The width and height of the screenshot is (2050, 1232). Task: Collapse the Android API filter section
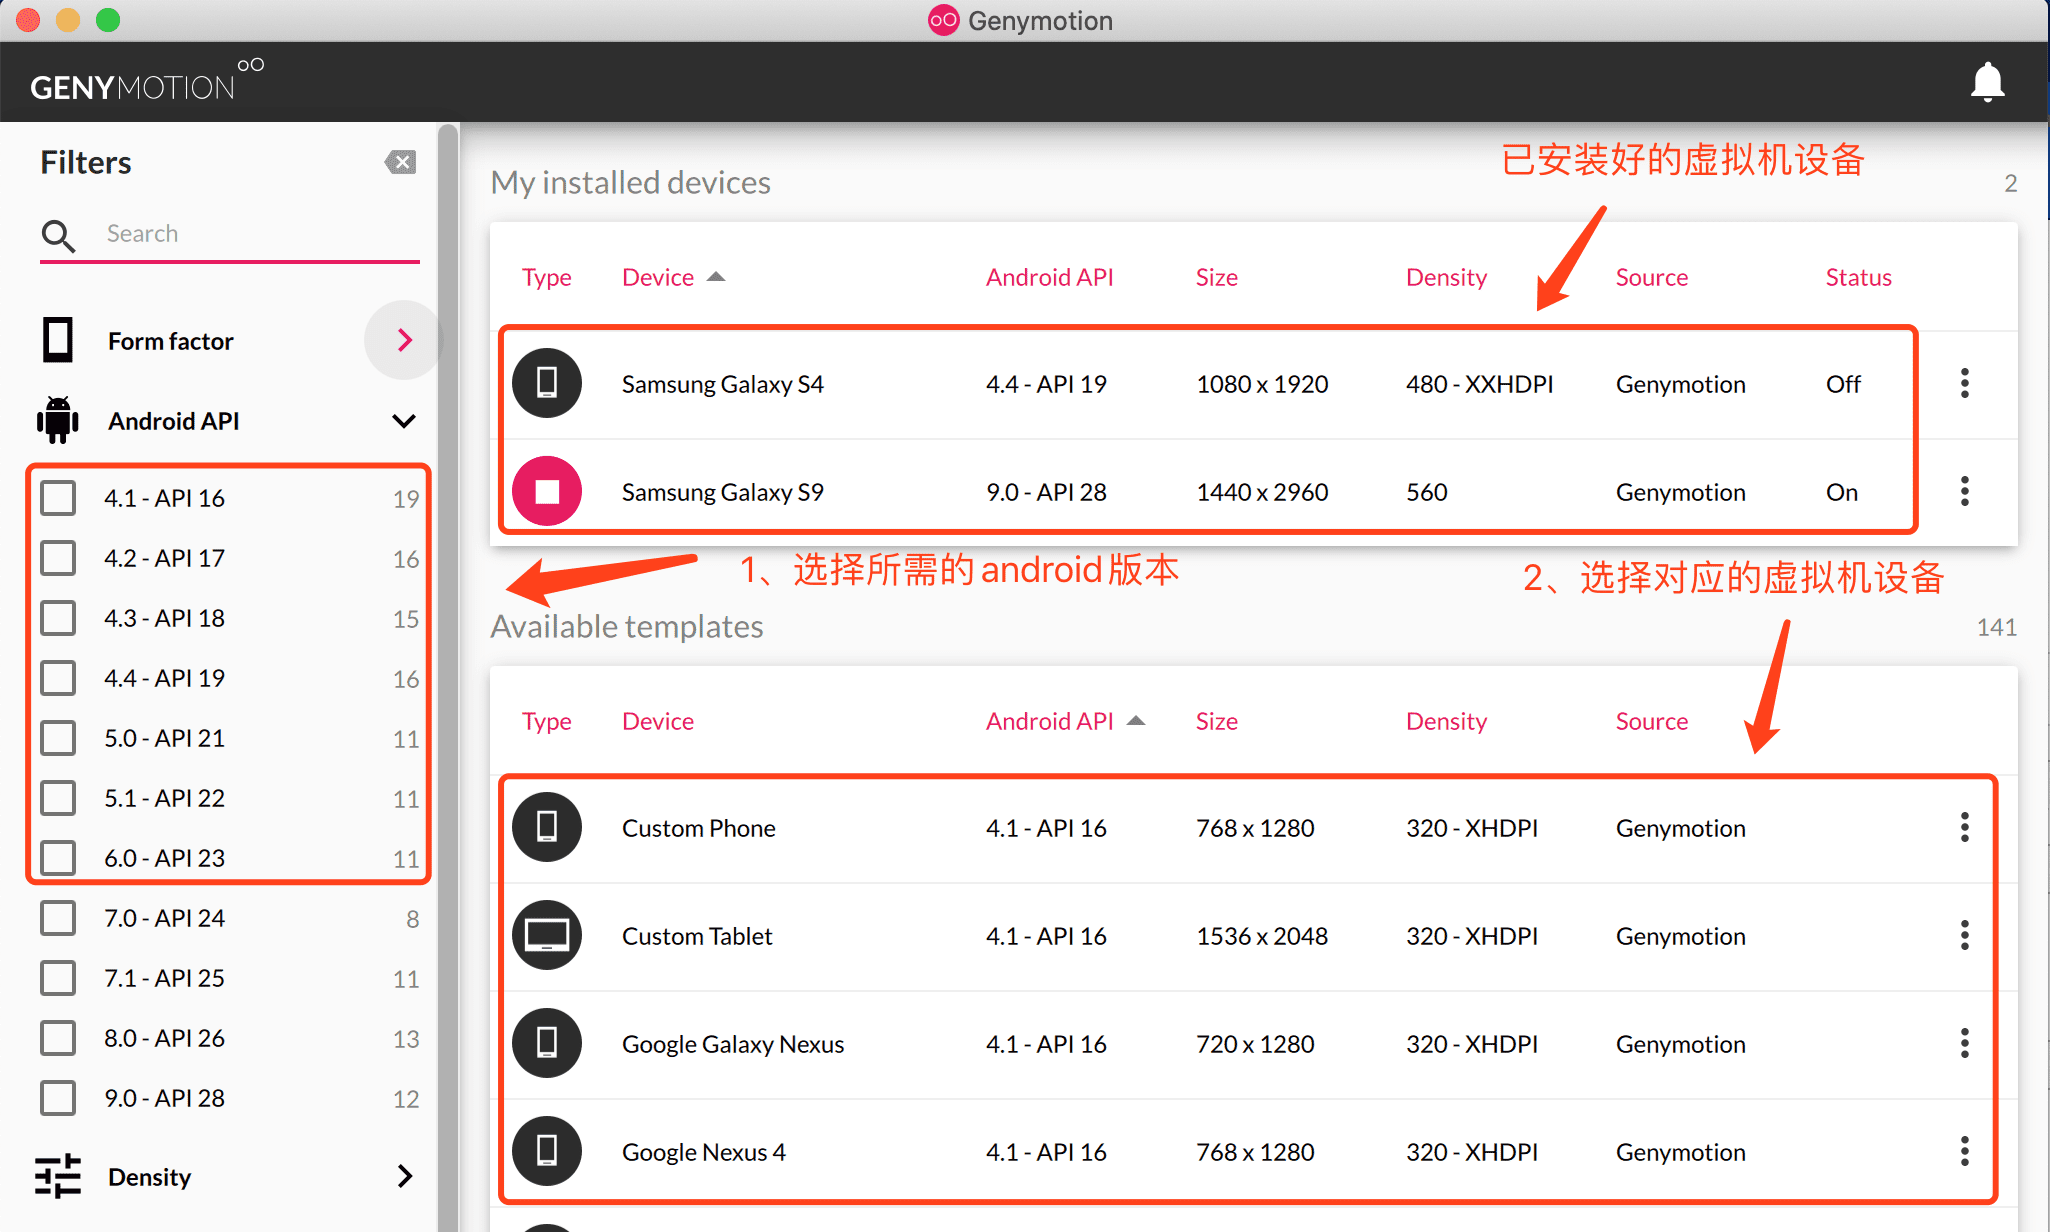(404, 421)
